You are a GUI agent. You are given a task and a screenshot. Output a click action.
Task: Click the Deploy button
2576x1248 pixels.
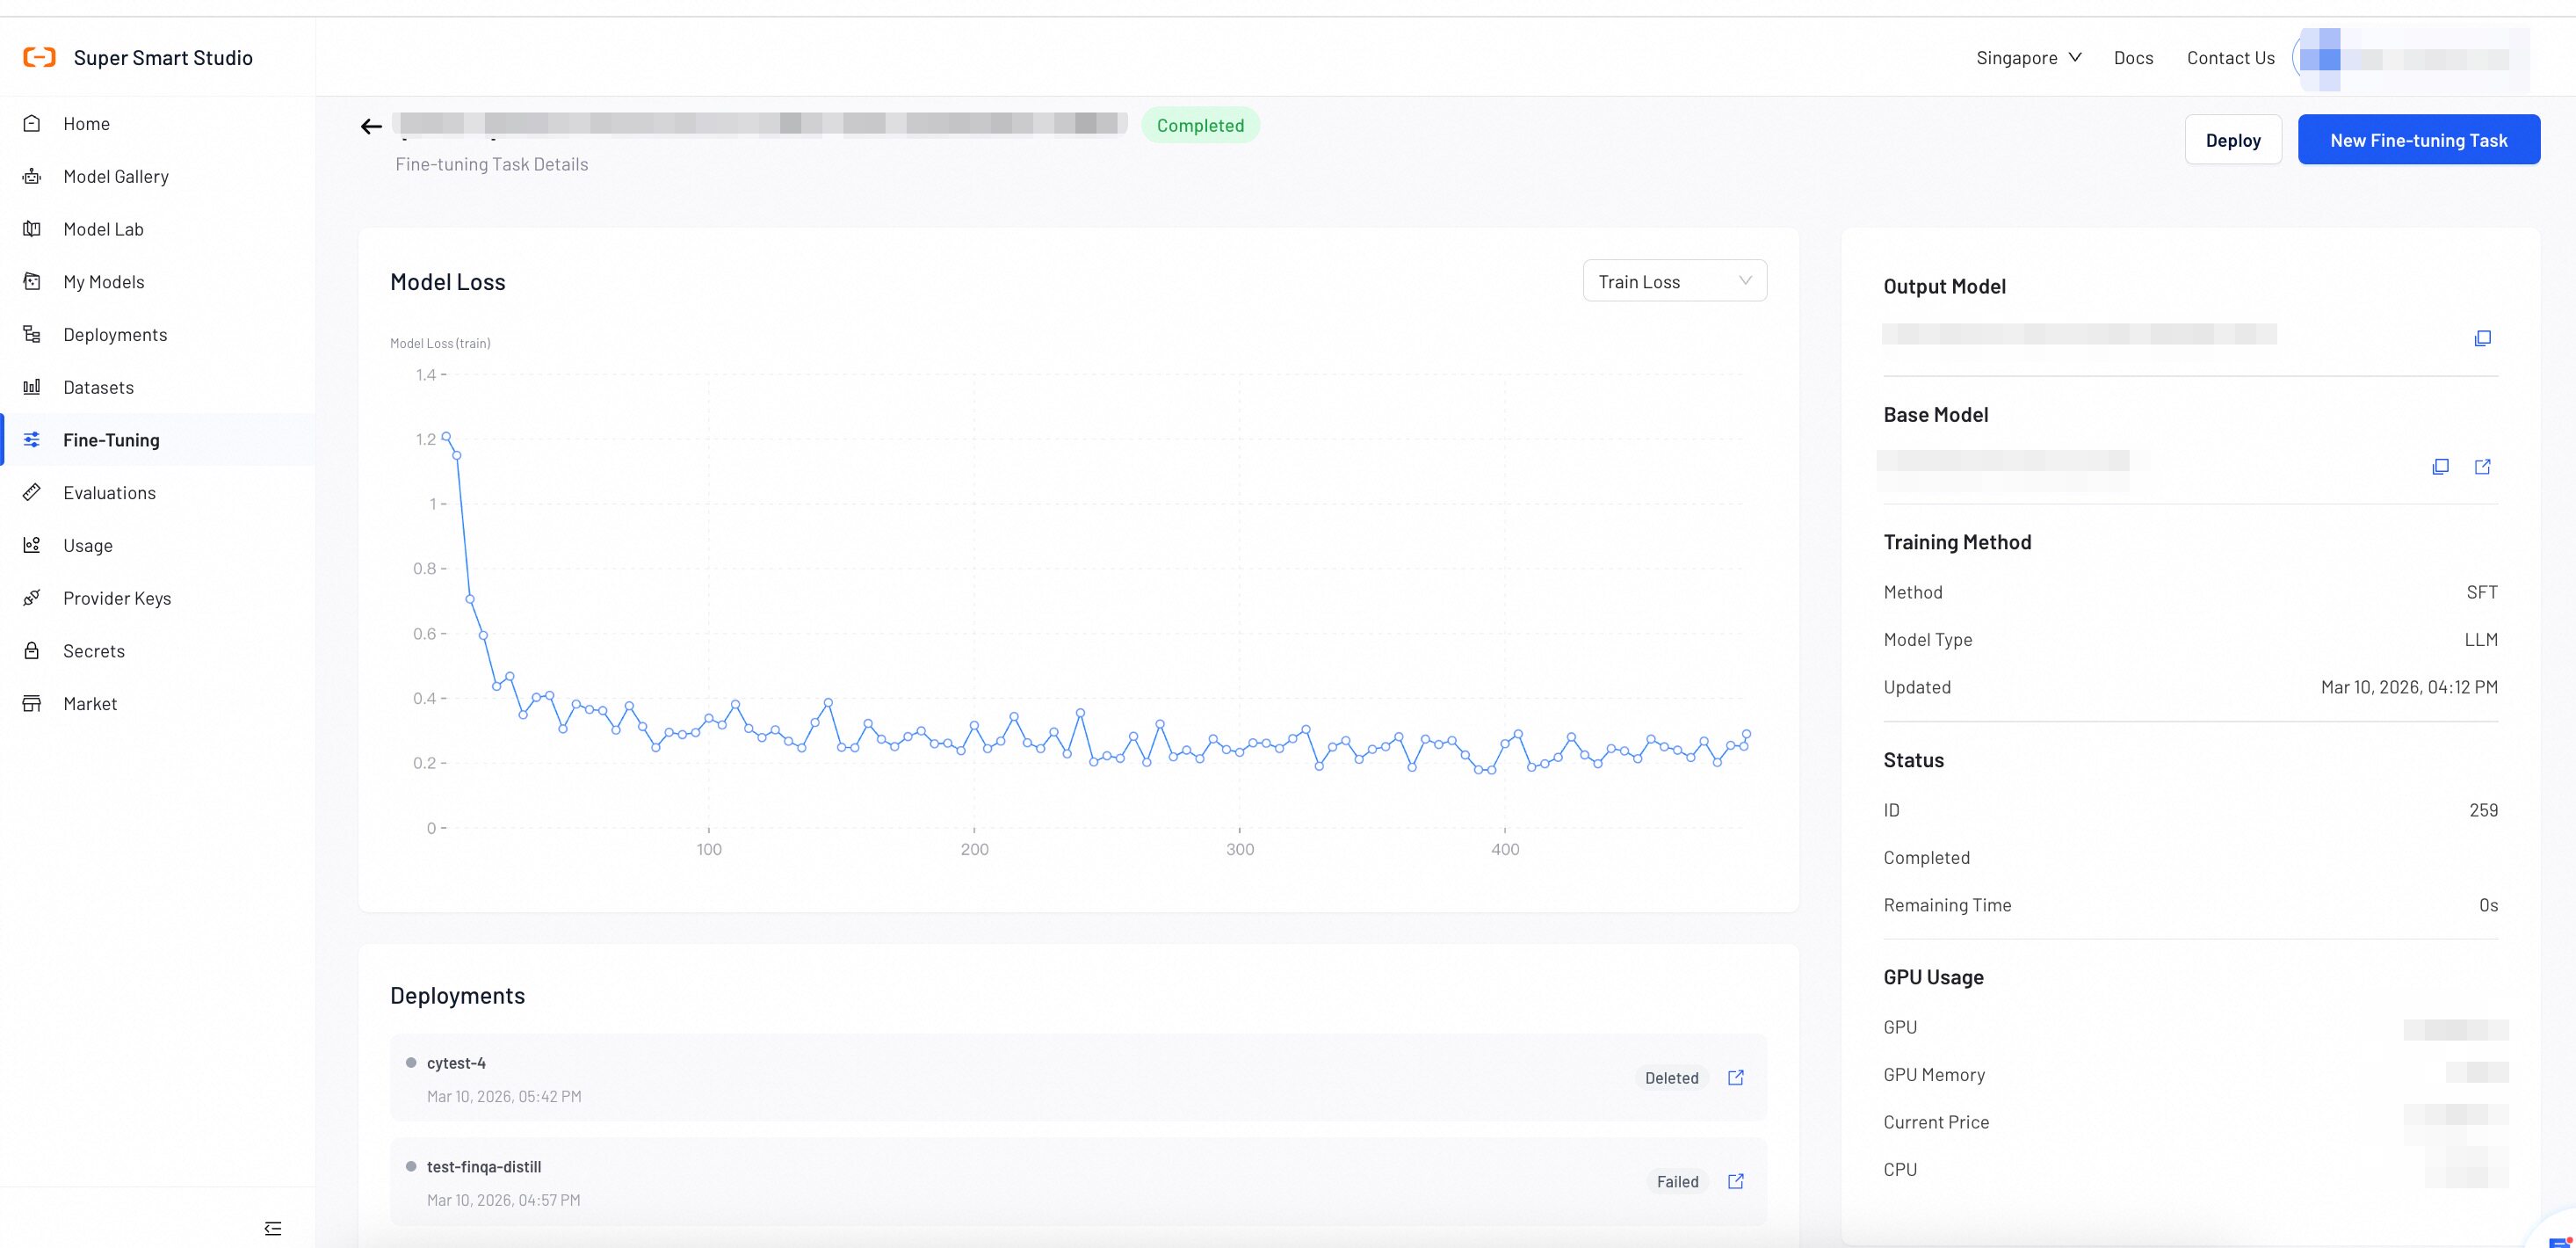pyautogui.click(x=2233, y=139)
